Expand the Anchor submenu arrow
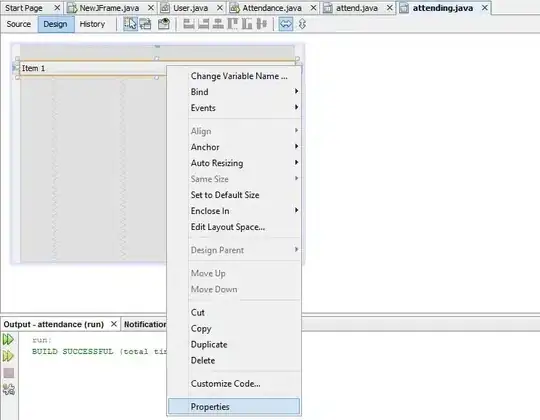 click(296, 146)
